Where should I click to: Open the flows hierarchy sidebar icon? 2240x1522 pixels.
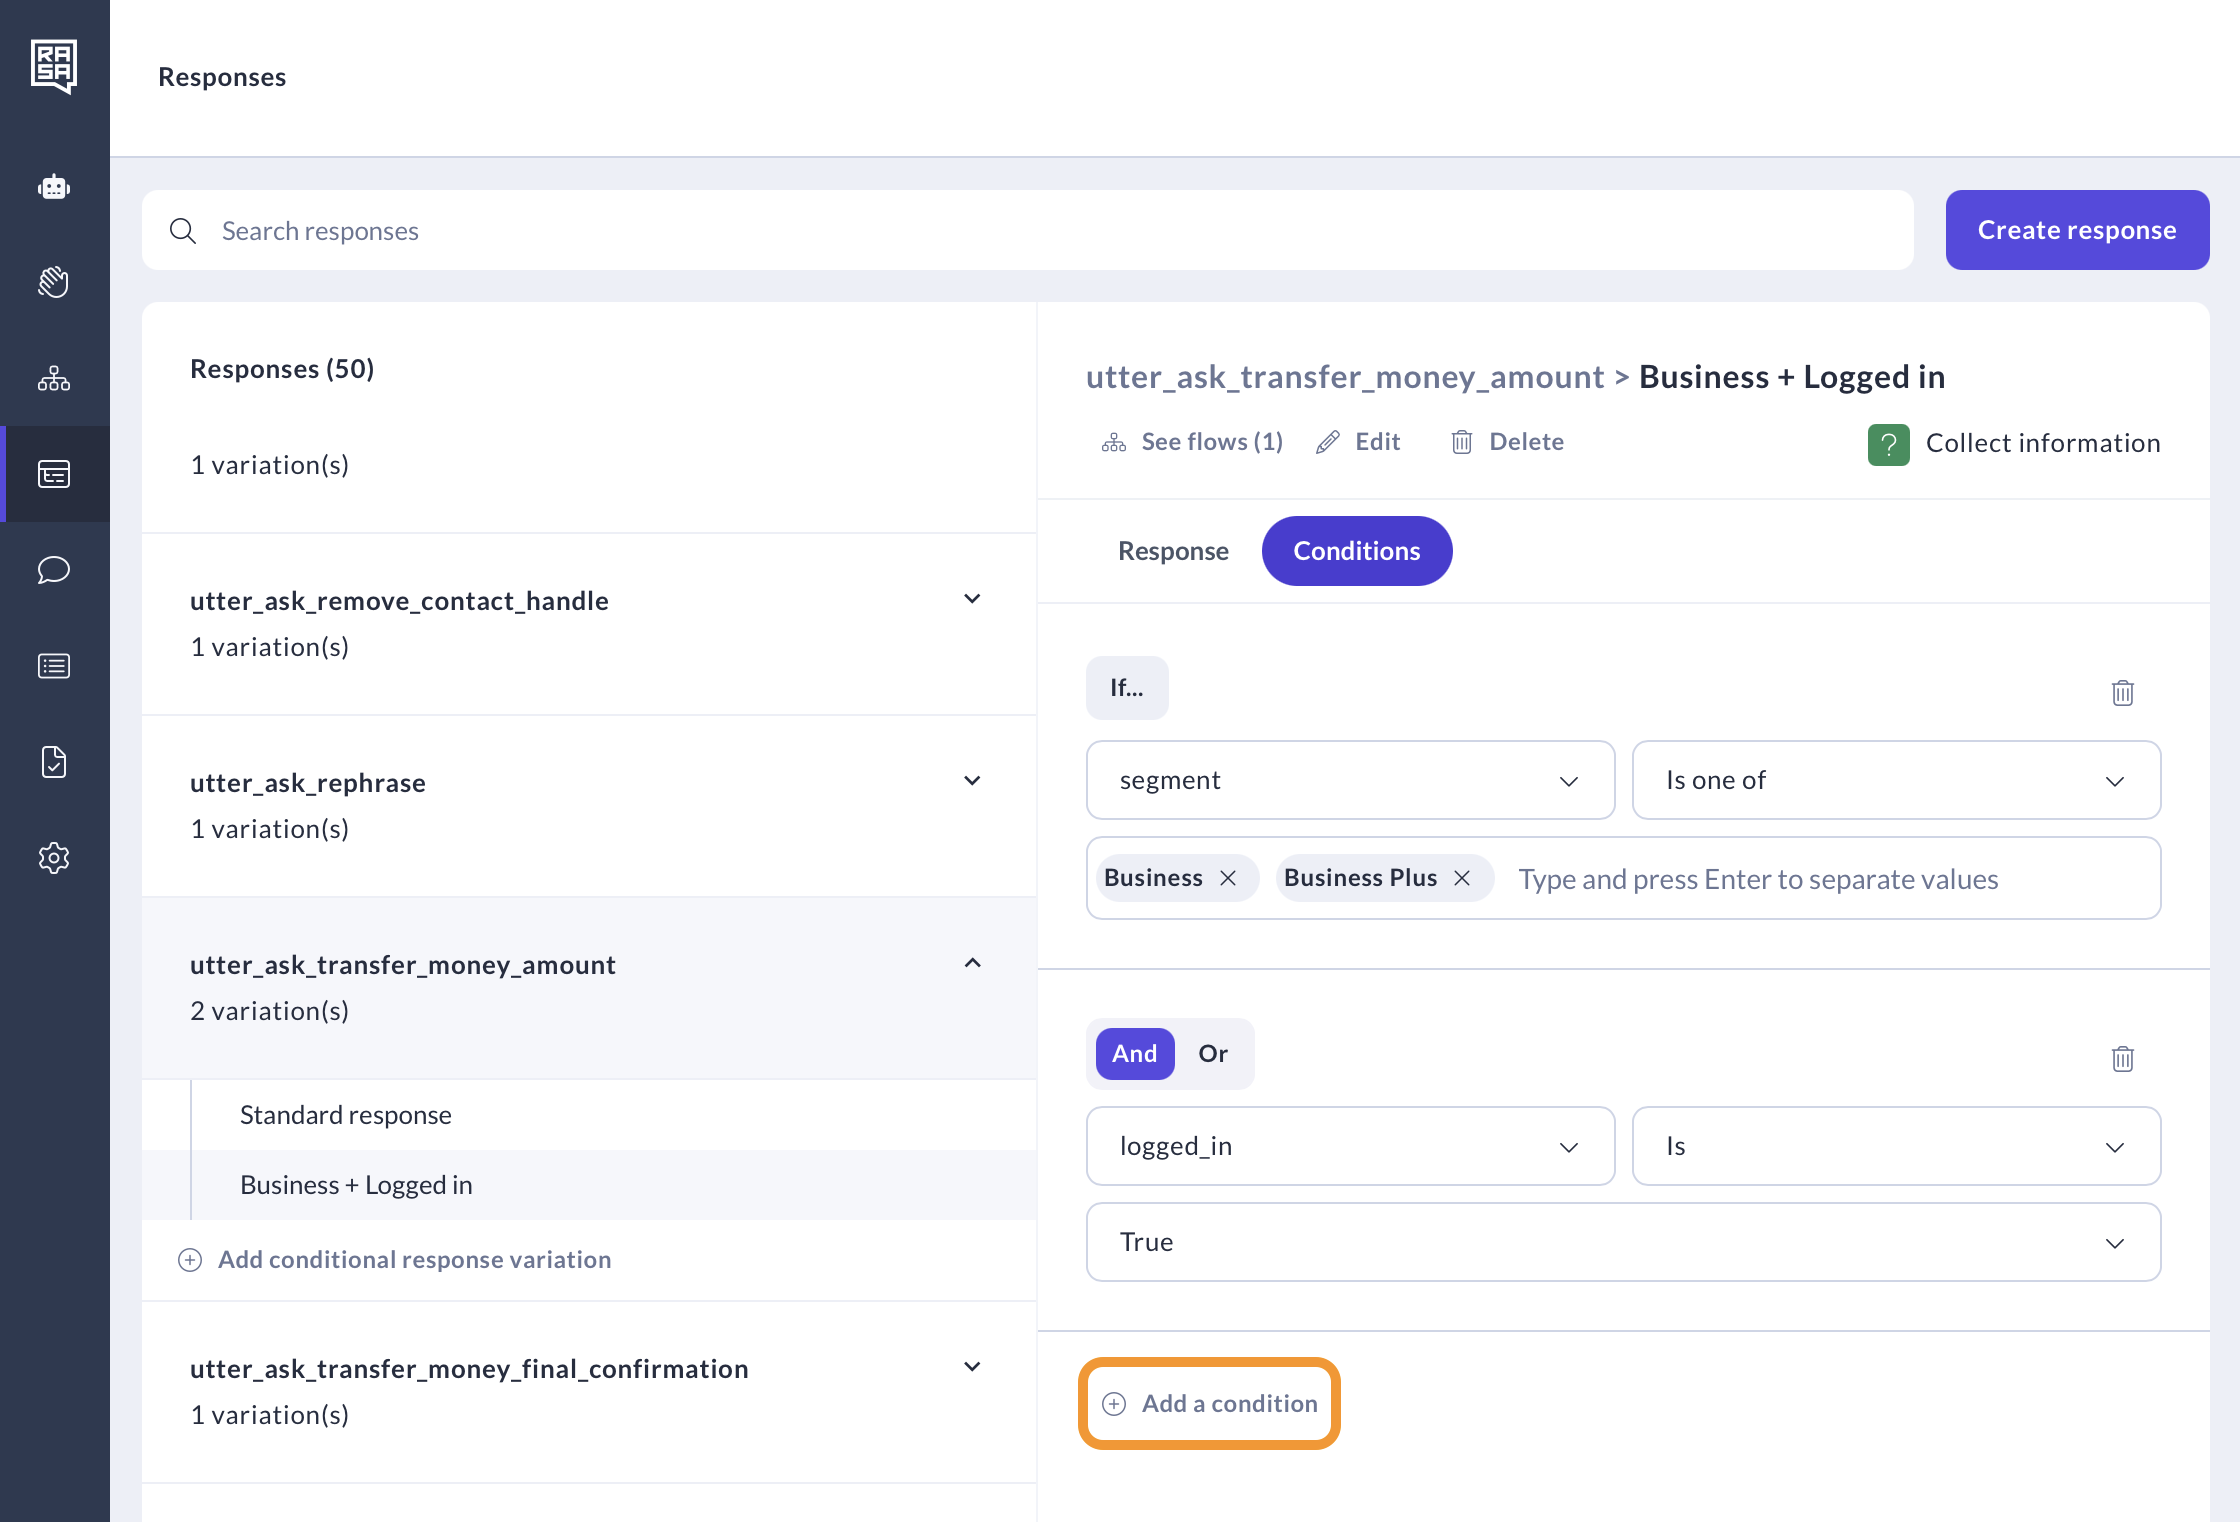coord(54,378)
